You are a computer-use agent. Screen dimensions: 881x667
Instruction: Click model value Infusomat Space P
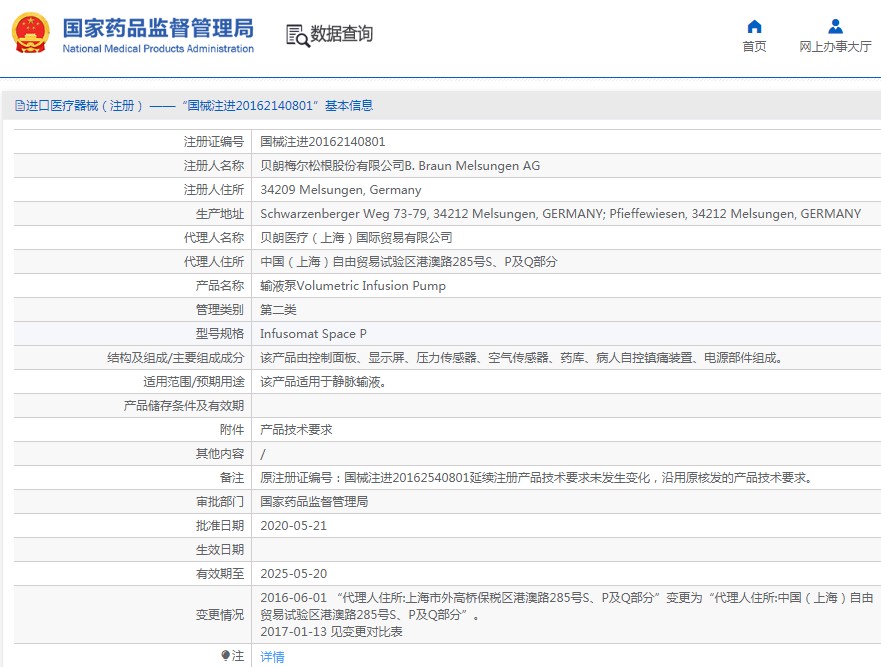313,334
